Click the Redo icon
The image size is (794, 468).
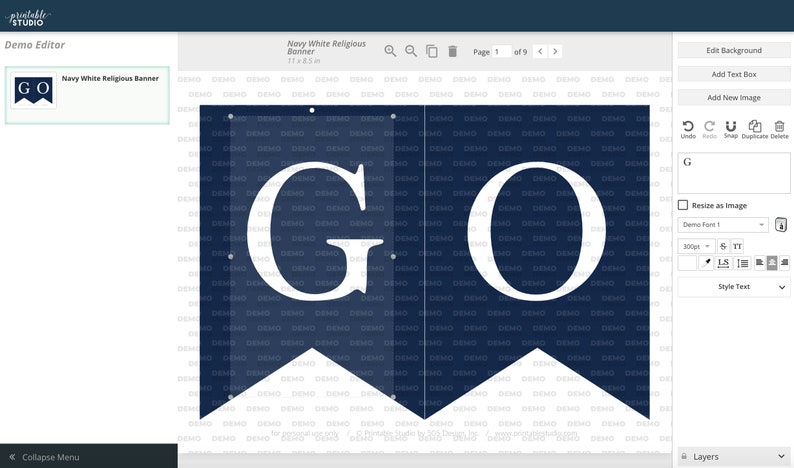coord(709,129)
